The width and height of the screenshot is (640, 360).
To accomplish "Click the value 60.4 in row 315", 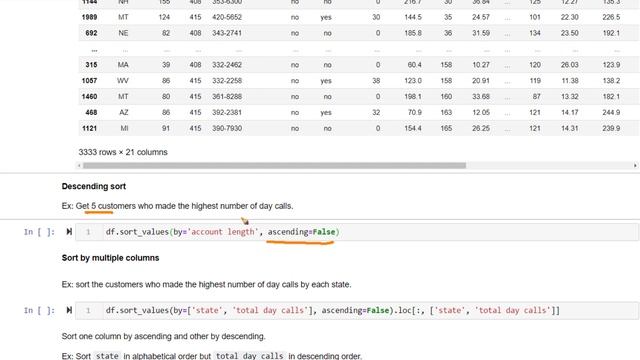I will click(x=415, y=65).
